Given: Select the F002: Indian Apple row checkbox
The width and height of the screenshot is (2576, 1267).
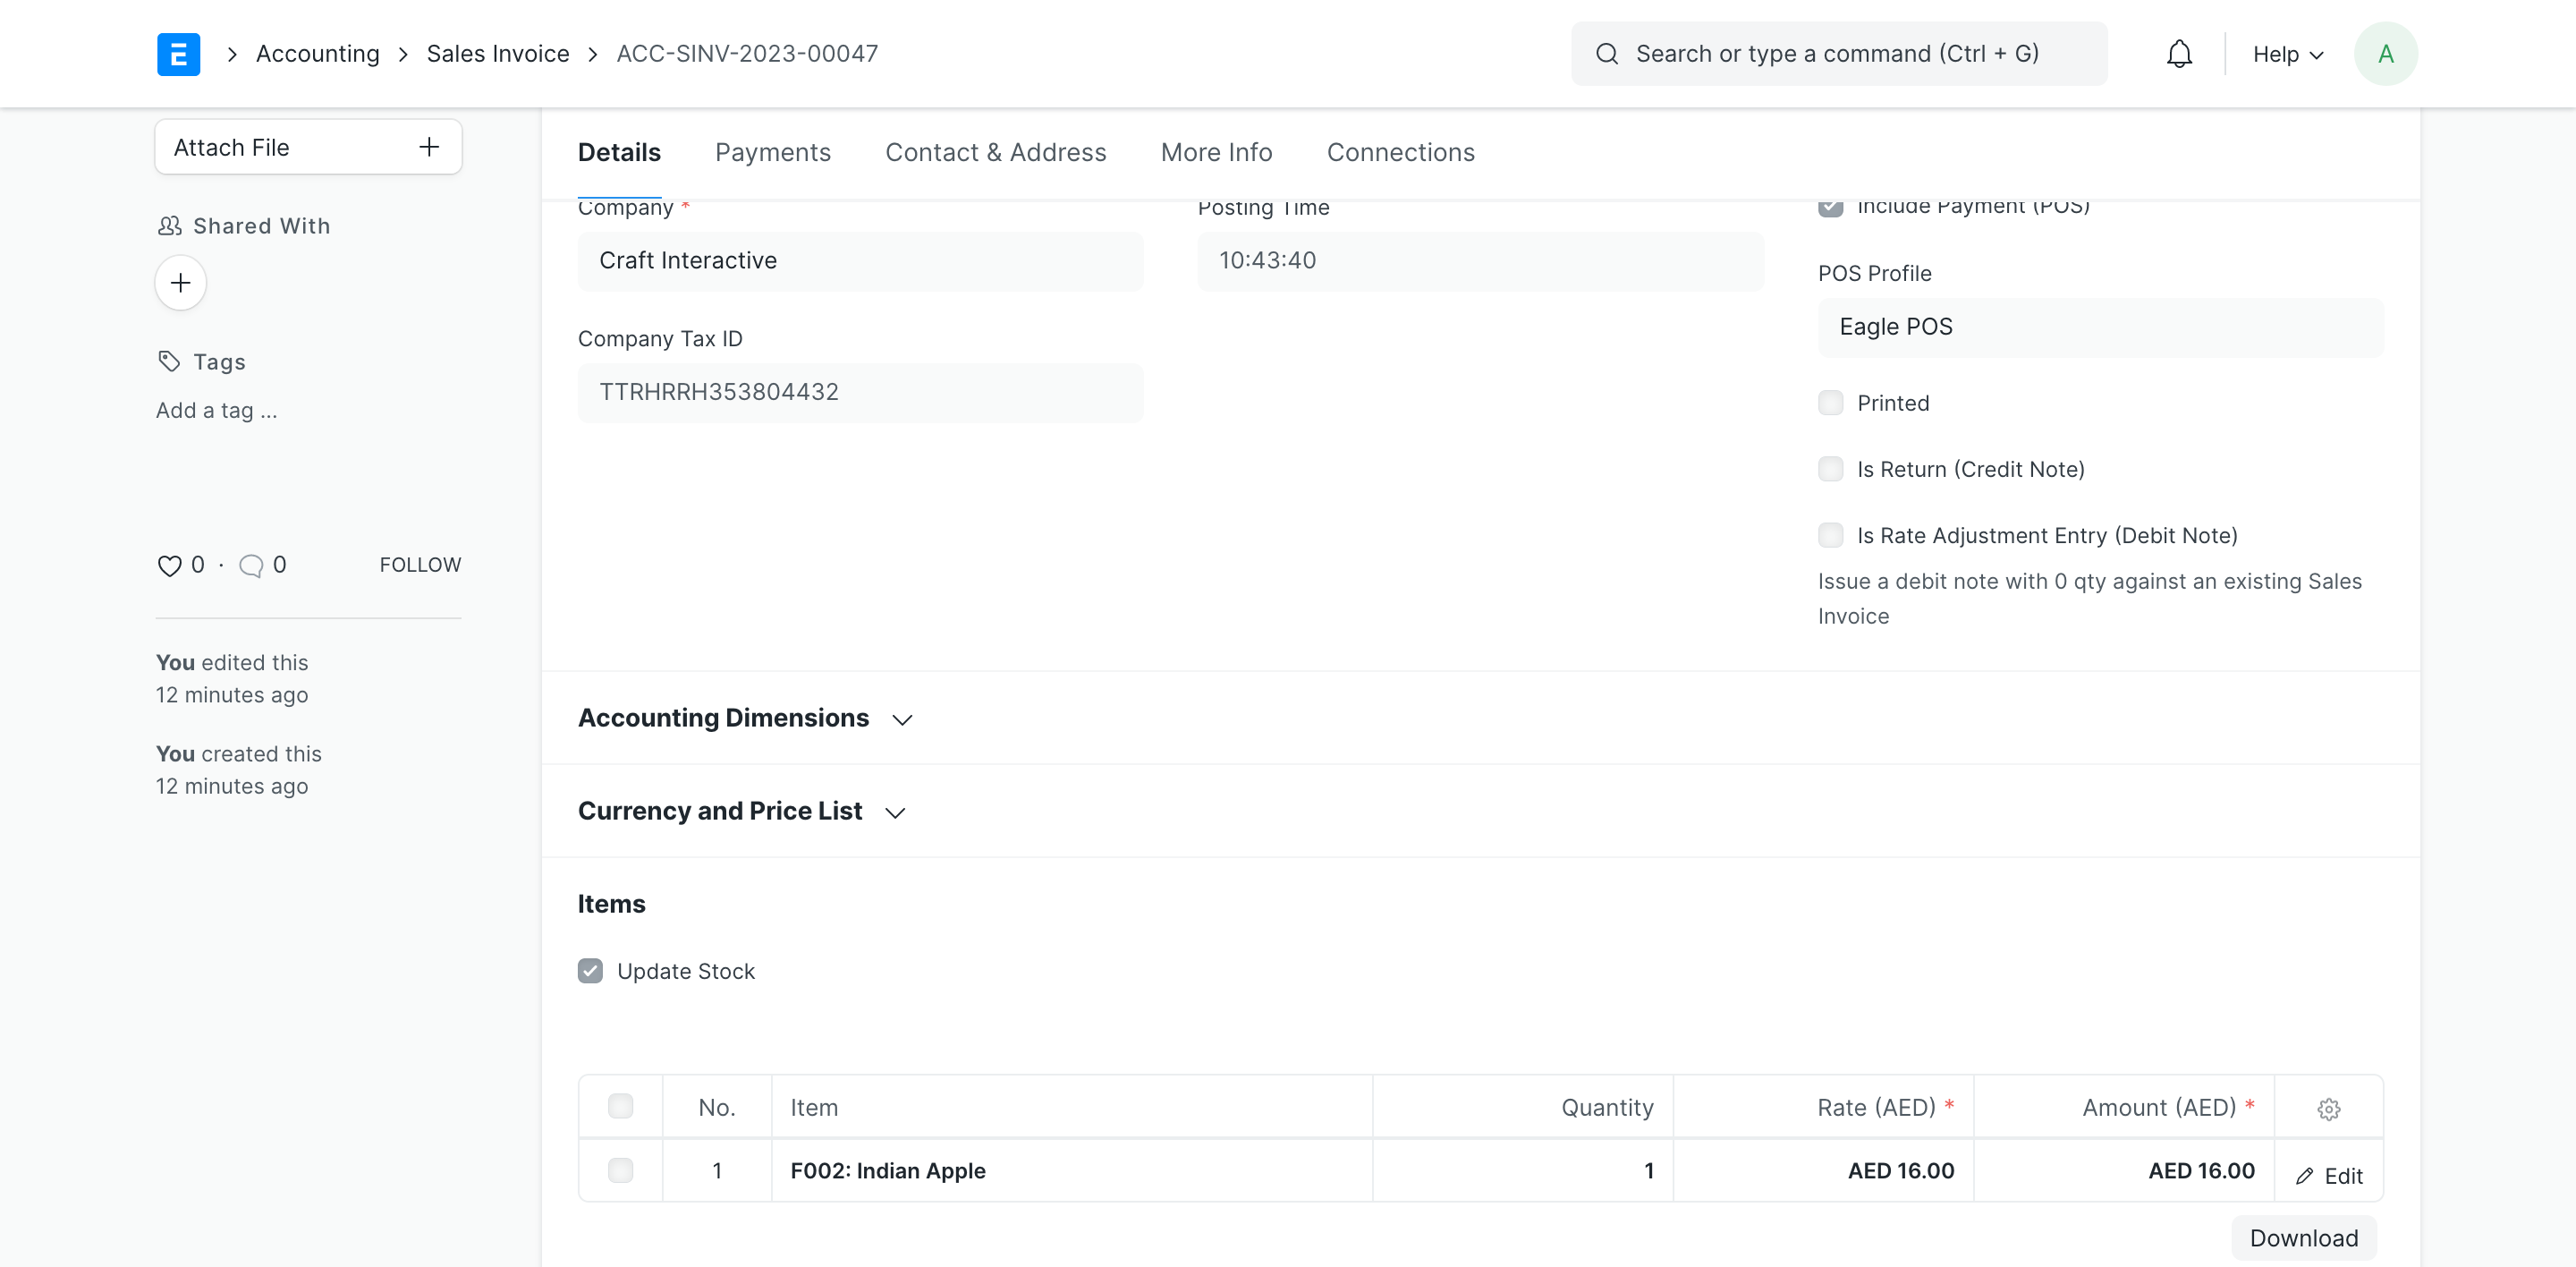Looking at the screenshot, I should click(x=621, y=1171).
